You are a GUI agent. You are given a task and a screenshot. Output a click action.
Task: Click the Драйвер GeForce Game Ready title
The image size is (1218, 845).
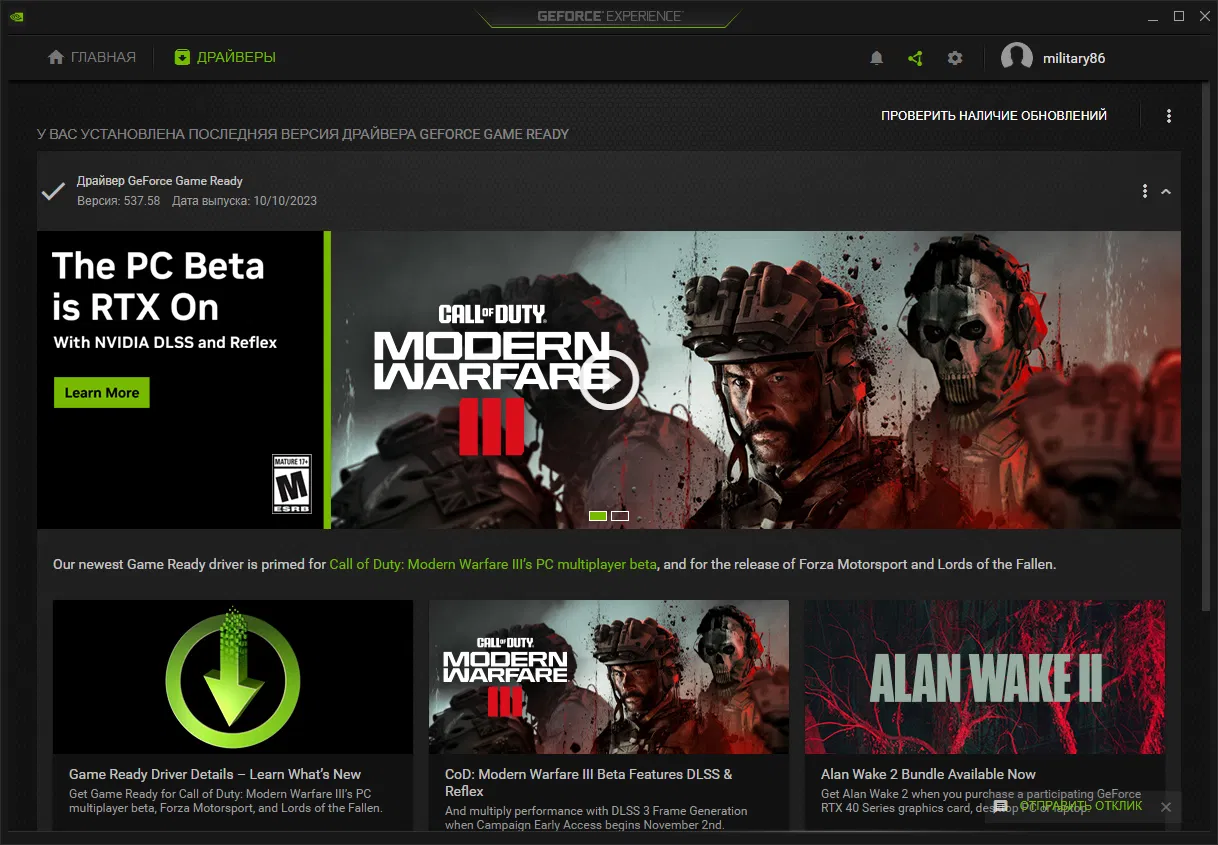point(160,181)
